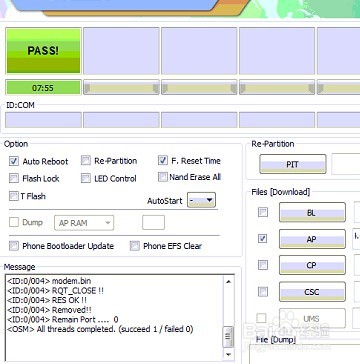Click the green PASS! status box
Screen dimensions: 360x364
pyautogui.click(x=43, y=51)
